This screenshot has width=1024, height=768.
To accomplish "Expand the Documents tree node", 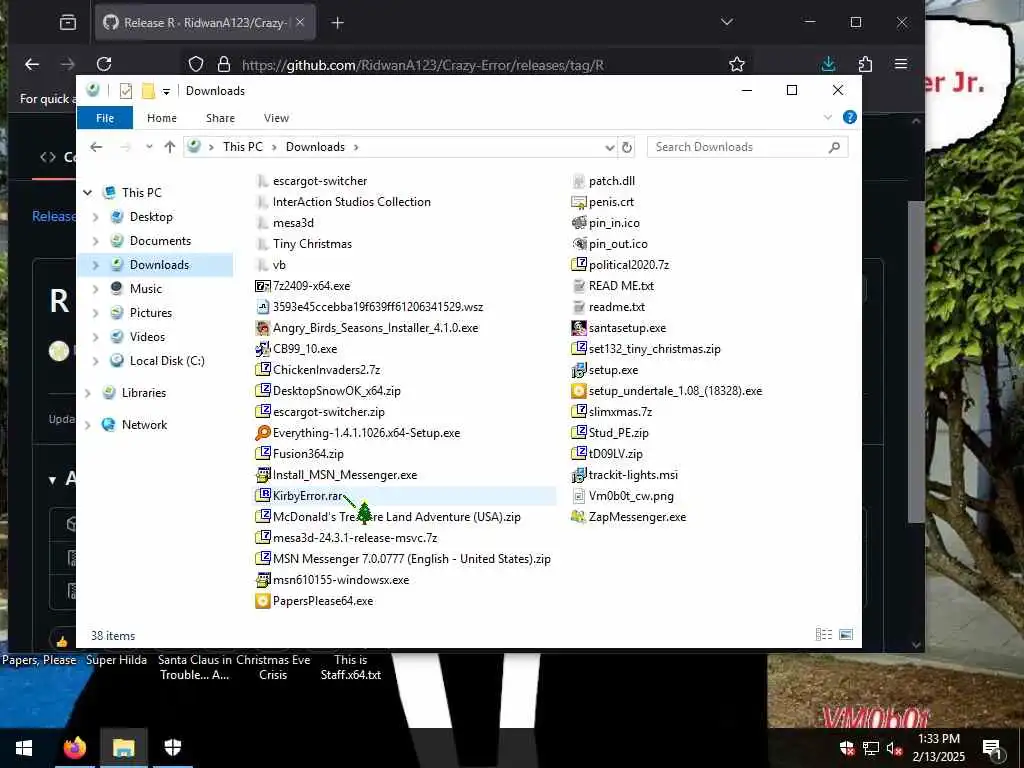I will pos(95,241).
